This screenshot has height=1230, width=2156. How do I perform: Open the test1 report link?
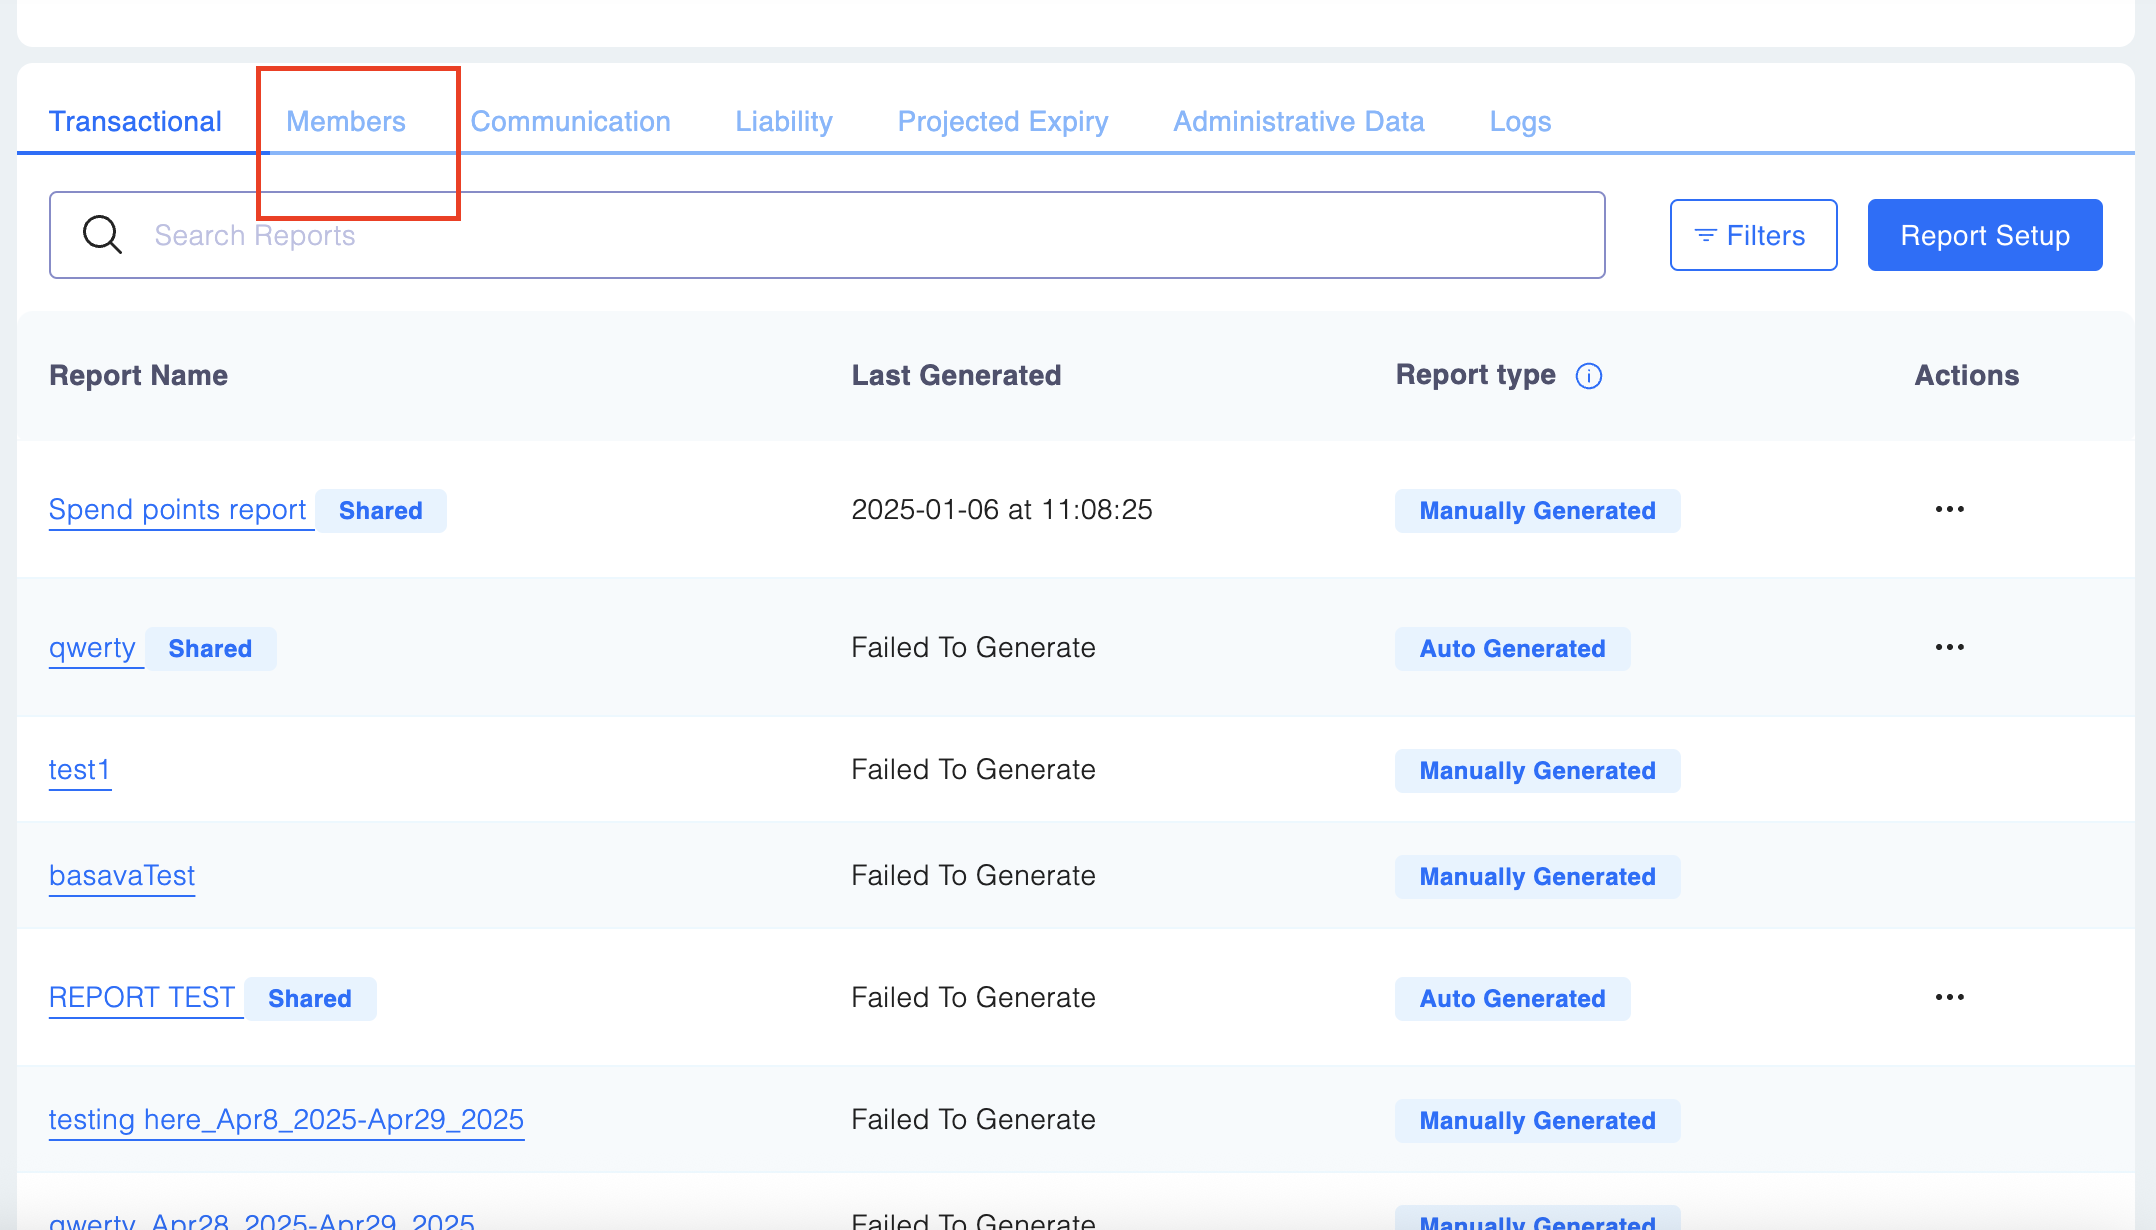click(79, 770)
